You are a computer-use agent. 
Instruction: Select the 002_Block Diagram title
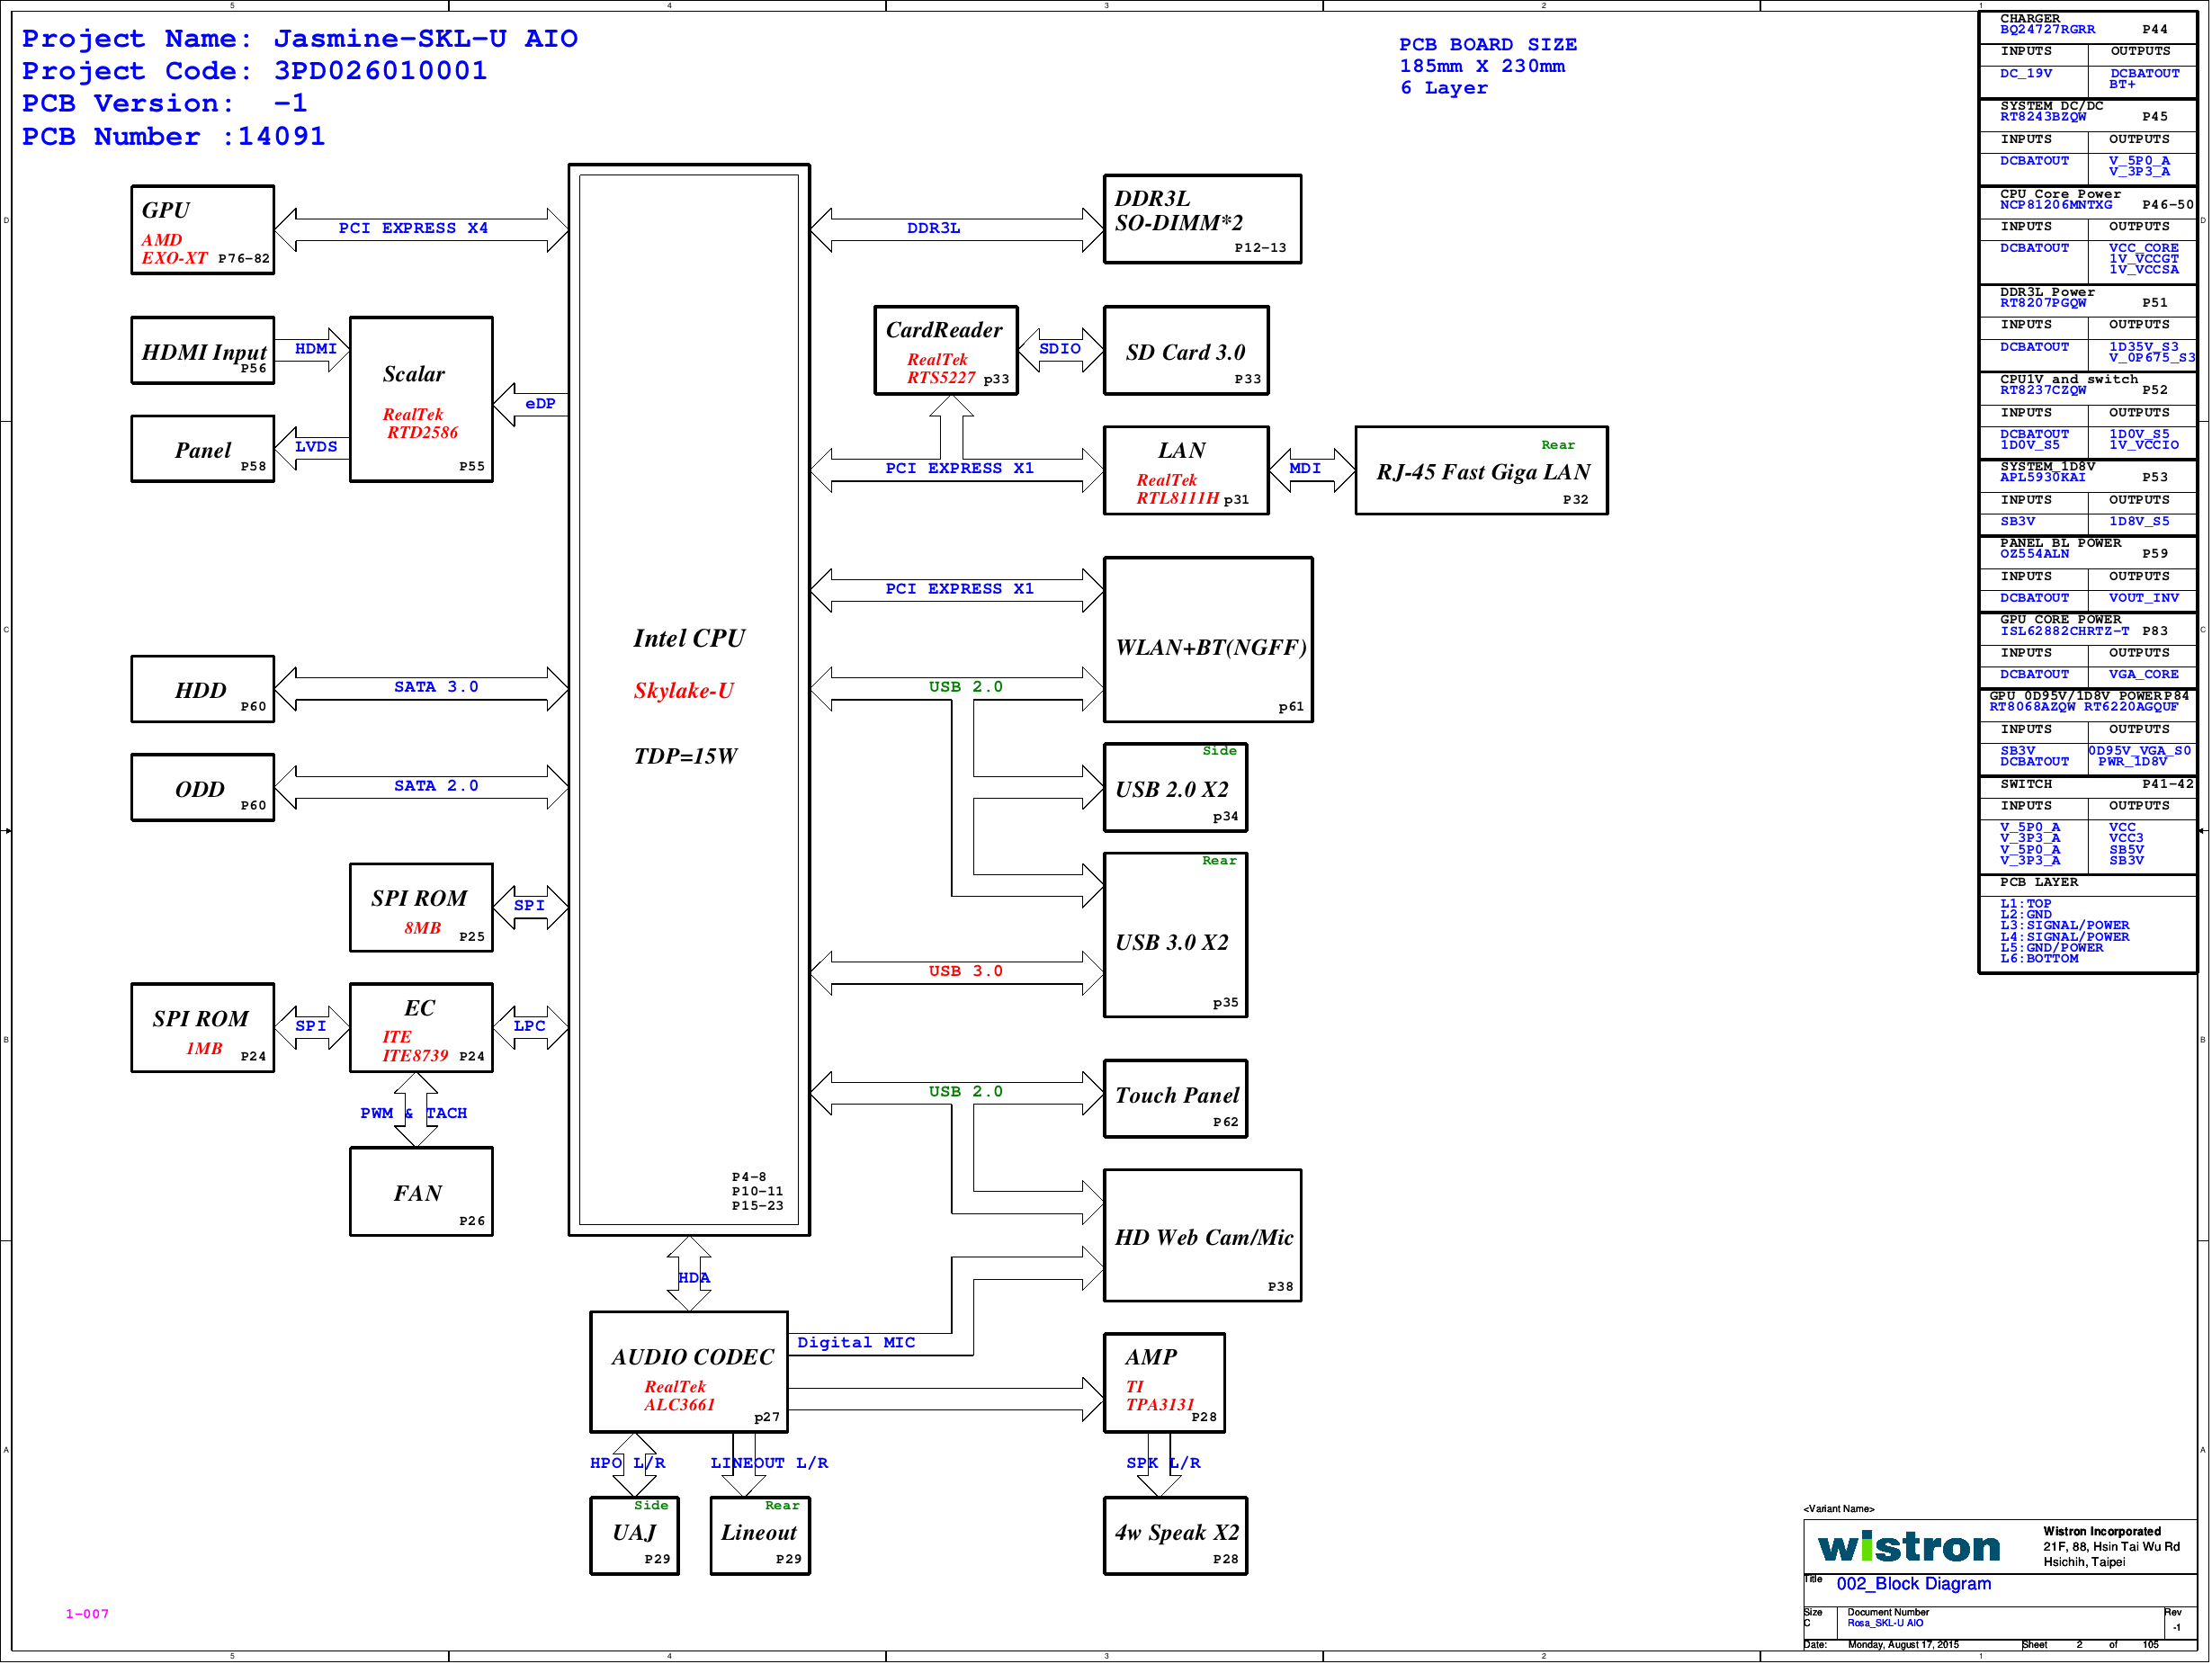pyautogui.click(x=1913, y=1584)
